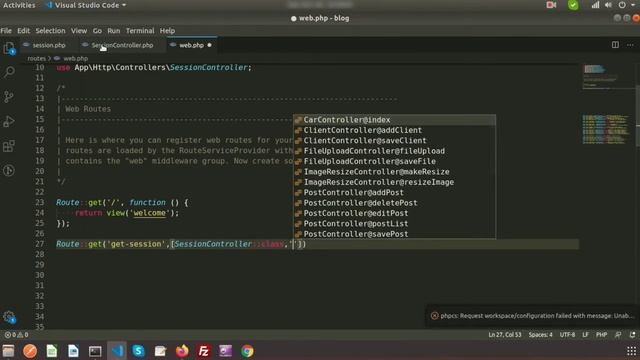Launch Google Chrome from the dock
Viewport: 640px width, 360px height.
click(247, 351)
